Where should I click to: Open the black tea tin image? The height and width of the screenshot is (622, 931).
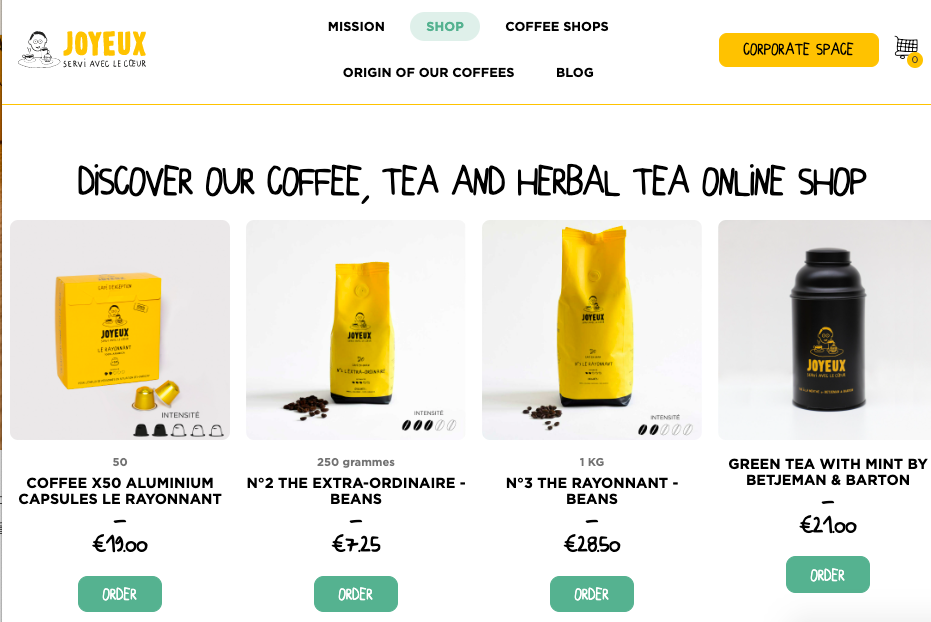pyautogui.click(x=825, y=330)
